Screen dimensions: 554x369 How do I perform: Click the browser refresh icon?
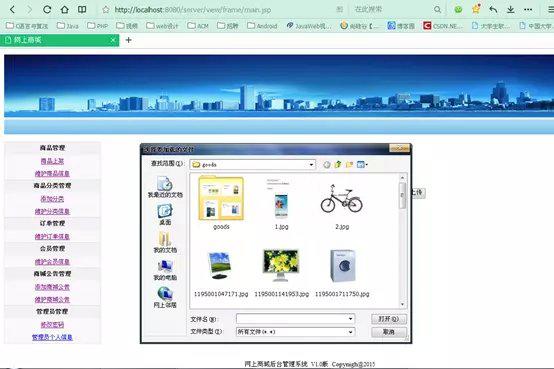(x=47, y=10)
